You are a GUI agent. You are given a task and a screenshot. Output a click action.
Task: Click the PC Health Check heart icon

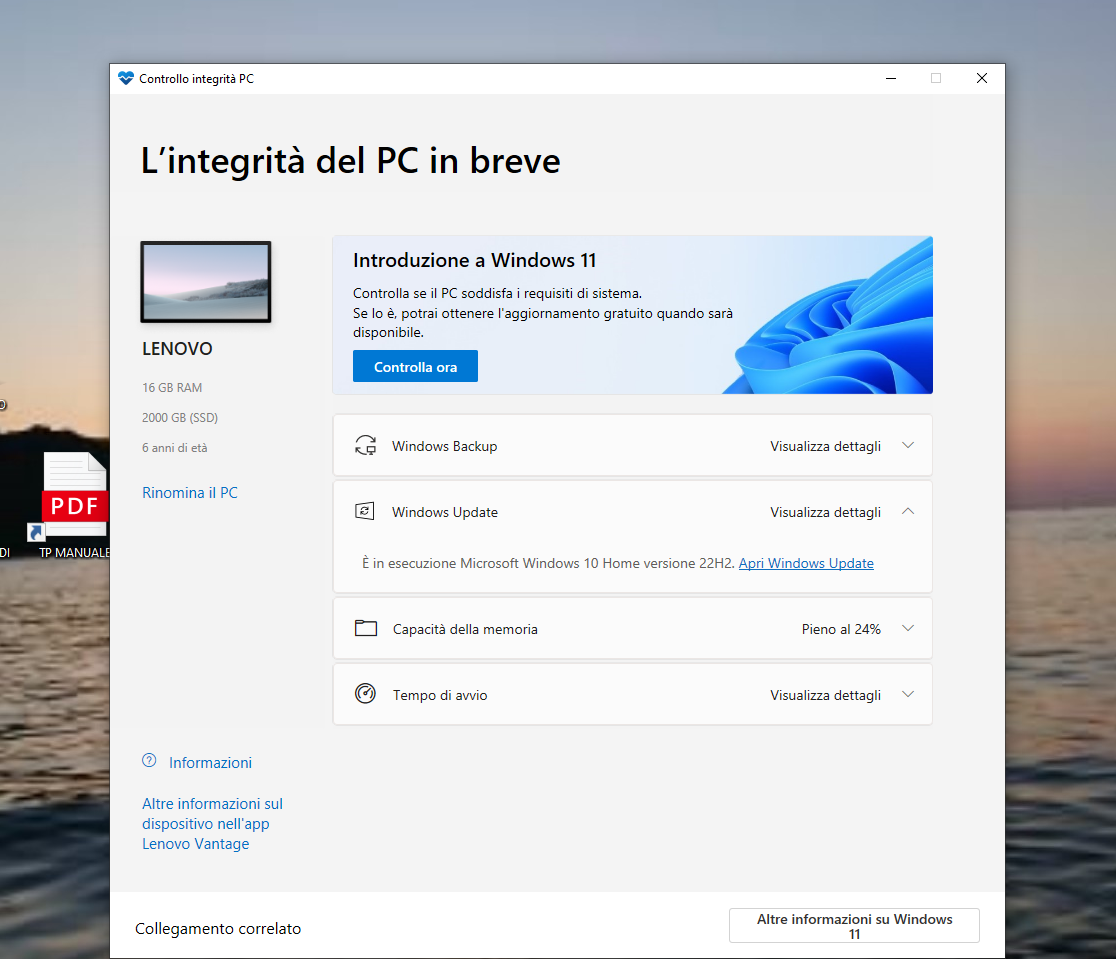[x=126, y=78]
